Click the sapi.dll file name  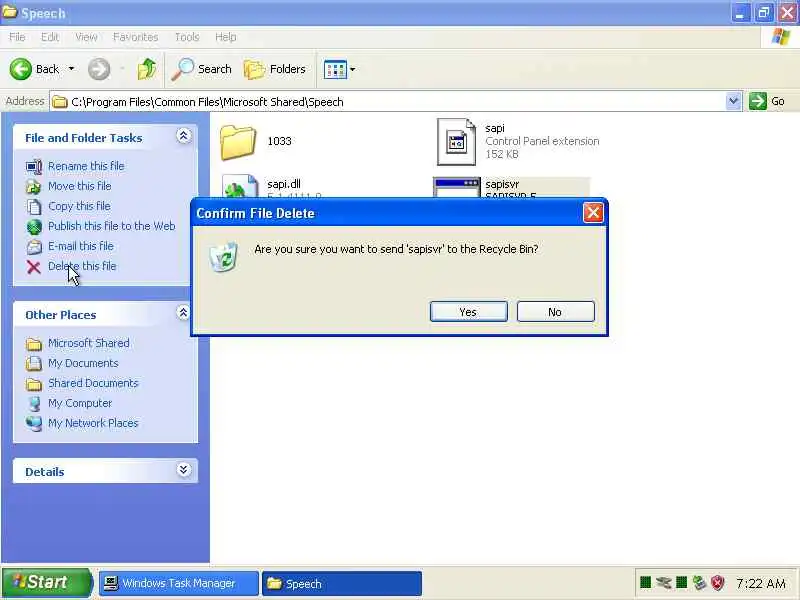coord(284,184)
